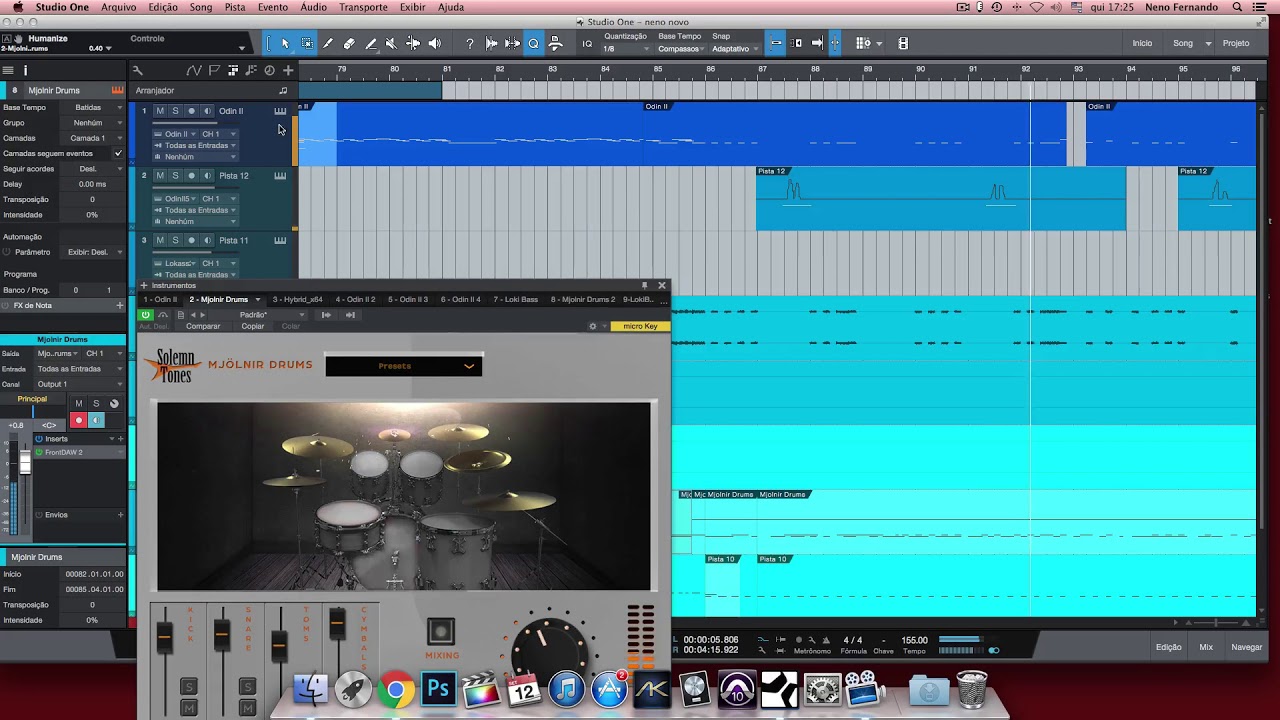Click the Principal channel volume fader
Viewport: 1280px width, 720px height.
25,464
